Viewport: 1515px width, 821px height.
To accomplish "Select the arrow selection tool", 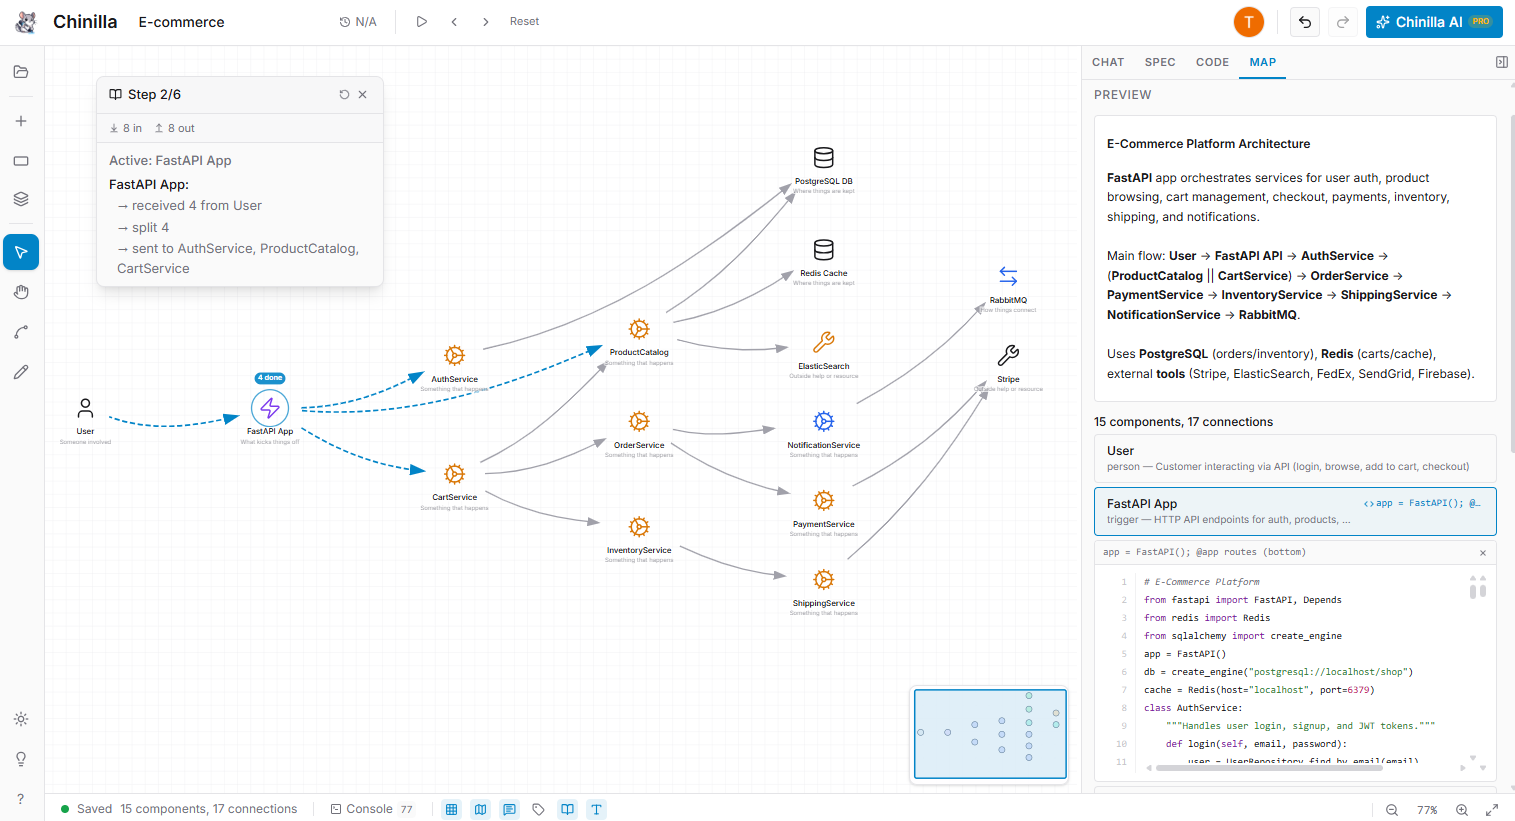I will [x=21, y=252].
